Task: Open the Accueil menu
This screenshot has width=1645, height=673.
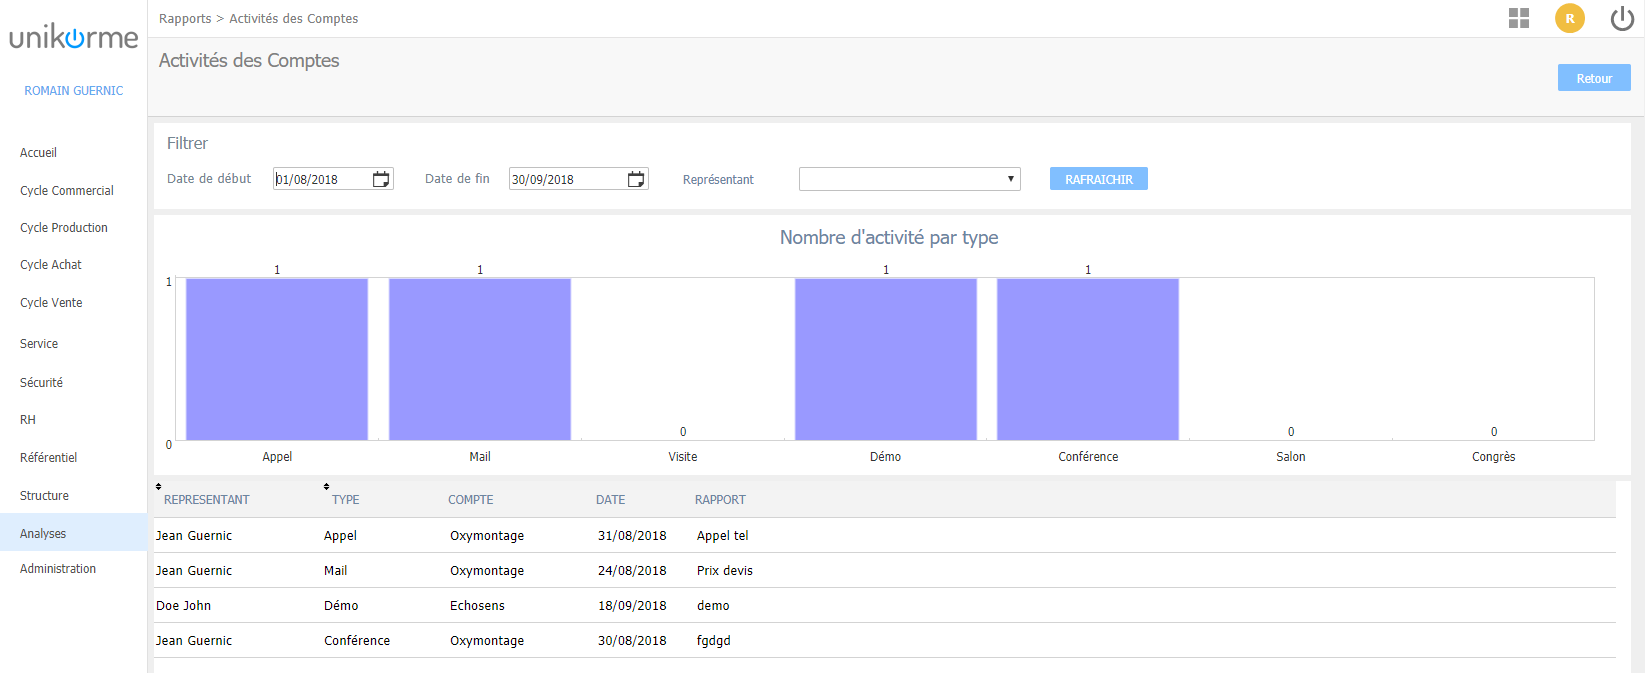Action: pyautogui.click(x=38, y=153)
